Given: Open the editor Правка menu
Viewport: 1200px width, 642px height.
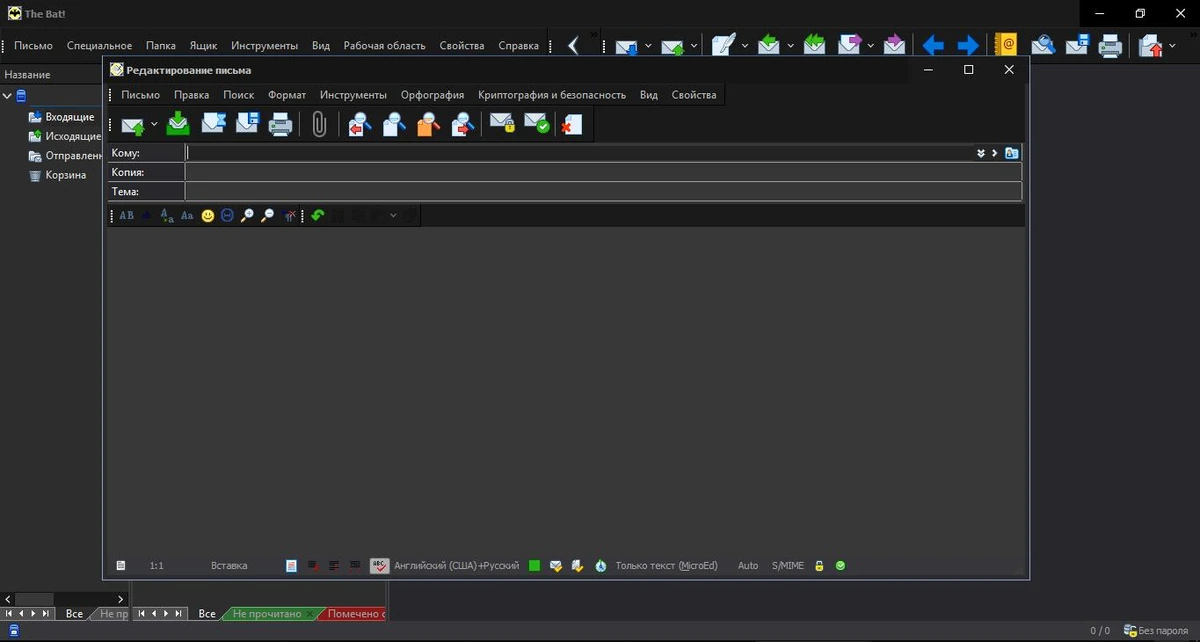Looking at the screenshot, I should [x=192, y=95].
